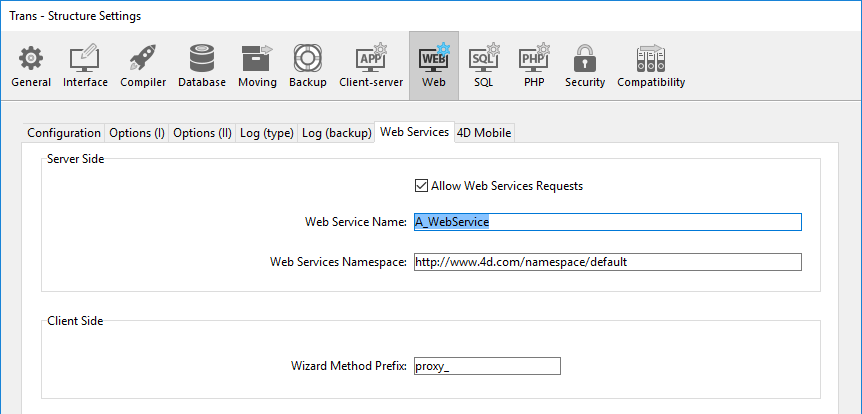The width and height of the screenshot is (862, 414).
Task: Open Client-server settings
Action: tap(371, 66)
